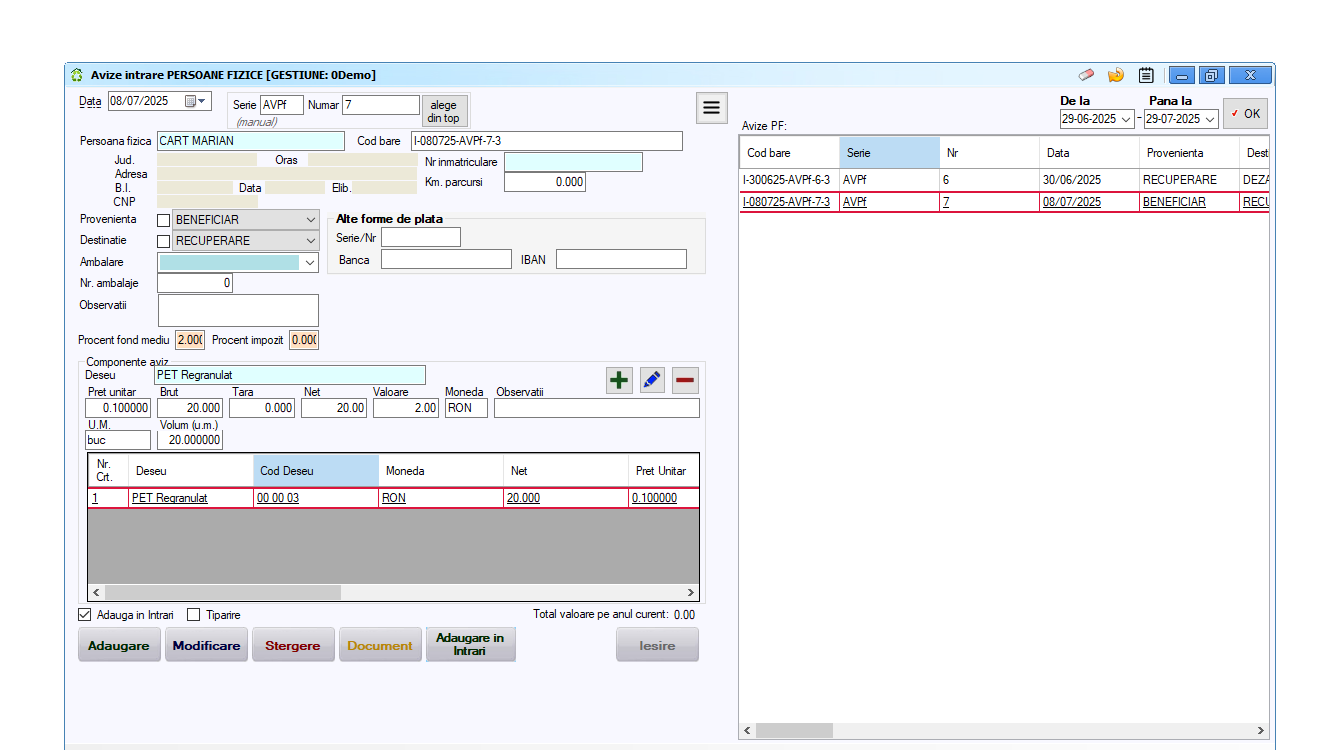This screenshot has height=750, width=1333.
Task: Click the alege din top button
Action: point(444,111)
